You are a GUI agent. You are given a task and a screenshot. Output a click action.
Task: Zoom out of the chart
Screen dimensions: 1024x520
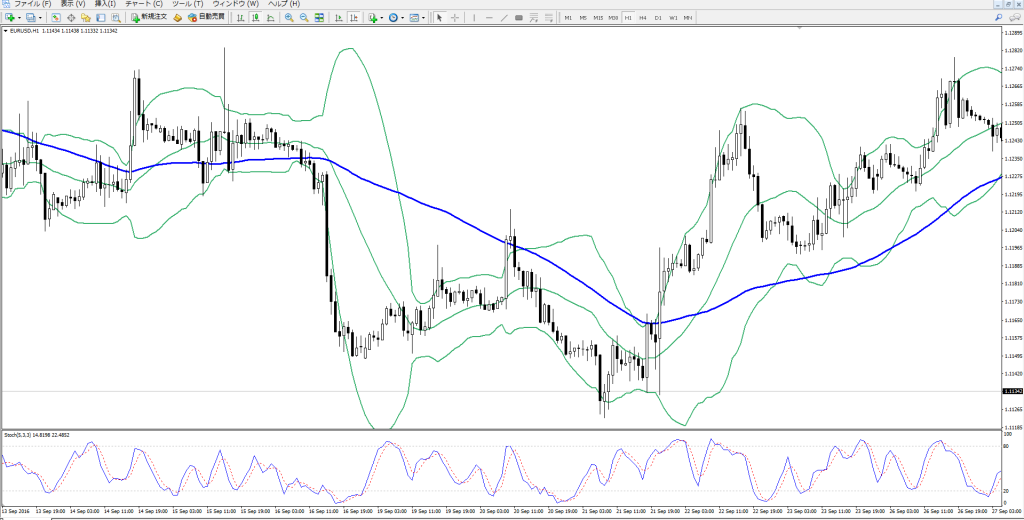[304, 18]
